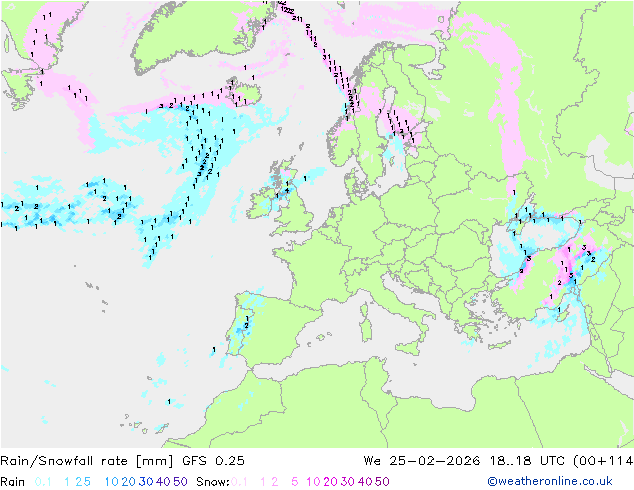This screenshot has width=634, height=490.
Task: Select Snow legend value 5
Action: (295, 482)
